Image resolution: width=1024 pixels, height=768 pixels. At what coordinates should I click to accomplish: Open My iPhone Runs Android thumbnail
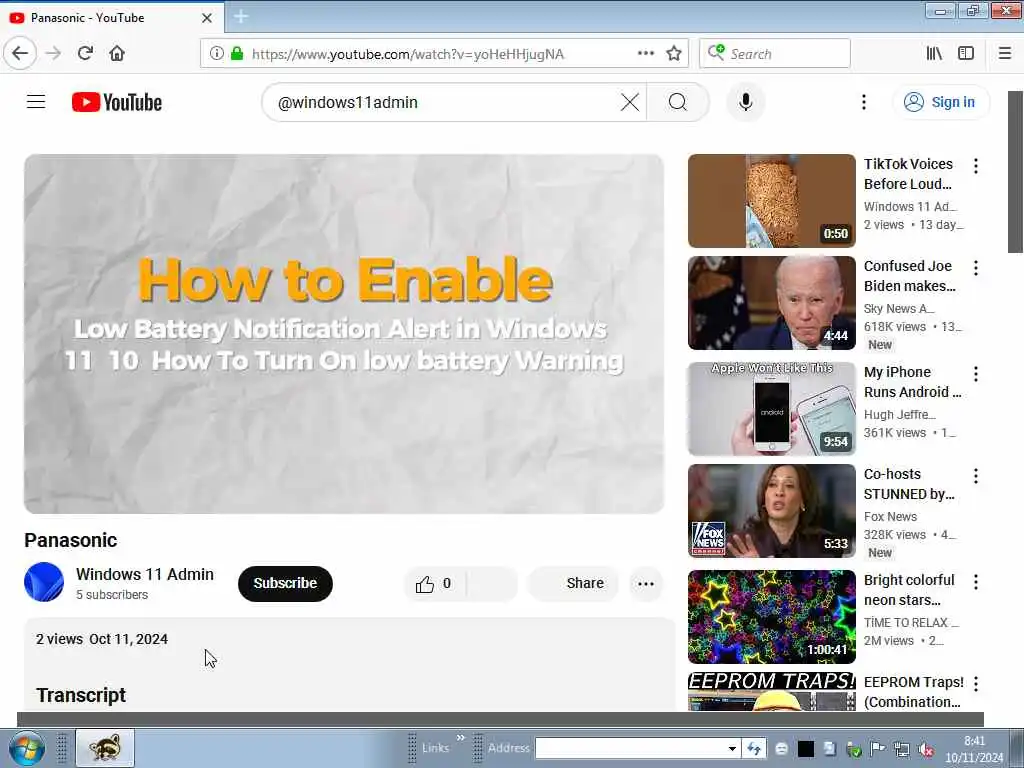tap(771, 409)
